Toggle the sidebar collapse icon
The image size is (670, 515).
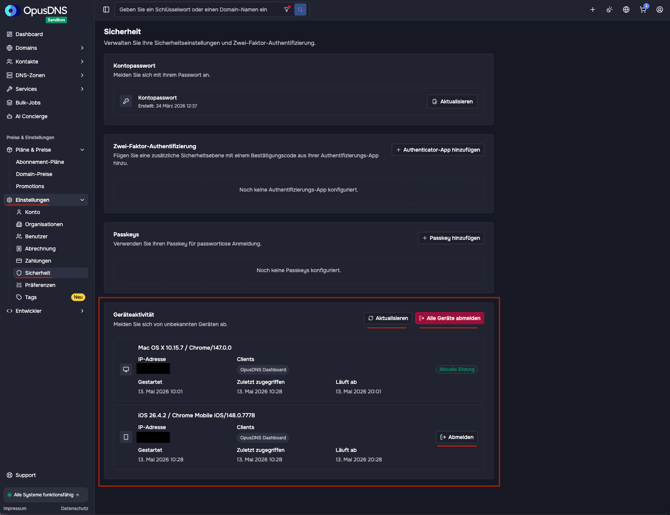pos(106,9)
